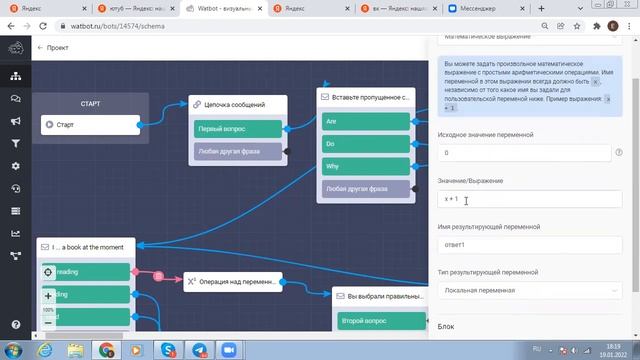Image resolution: width=640 pixels, height=360 pixels.
Task: Open the Вставьте пропущенное слово block header
Action: [x=366, y=98]
